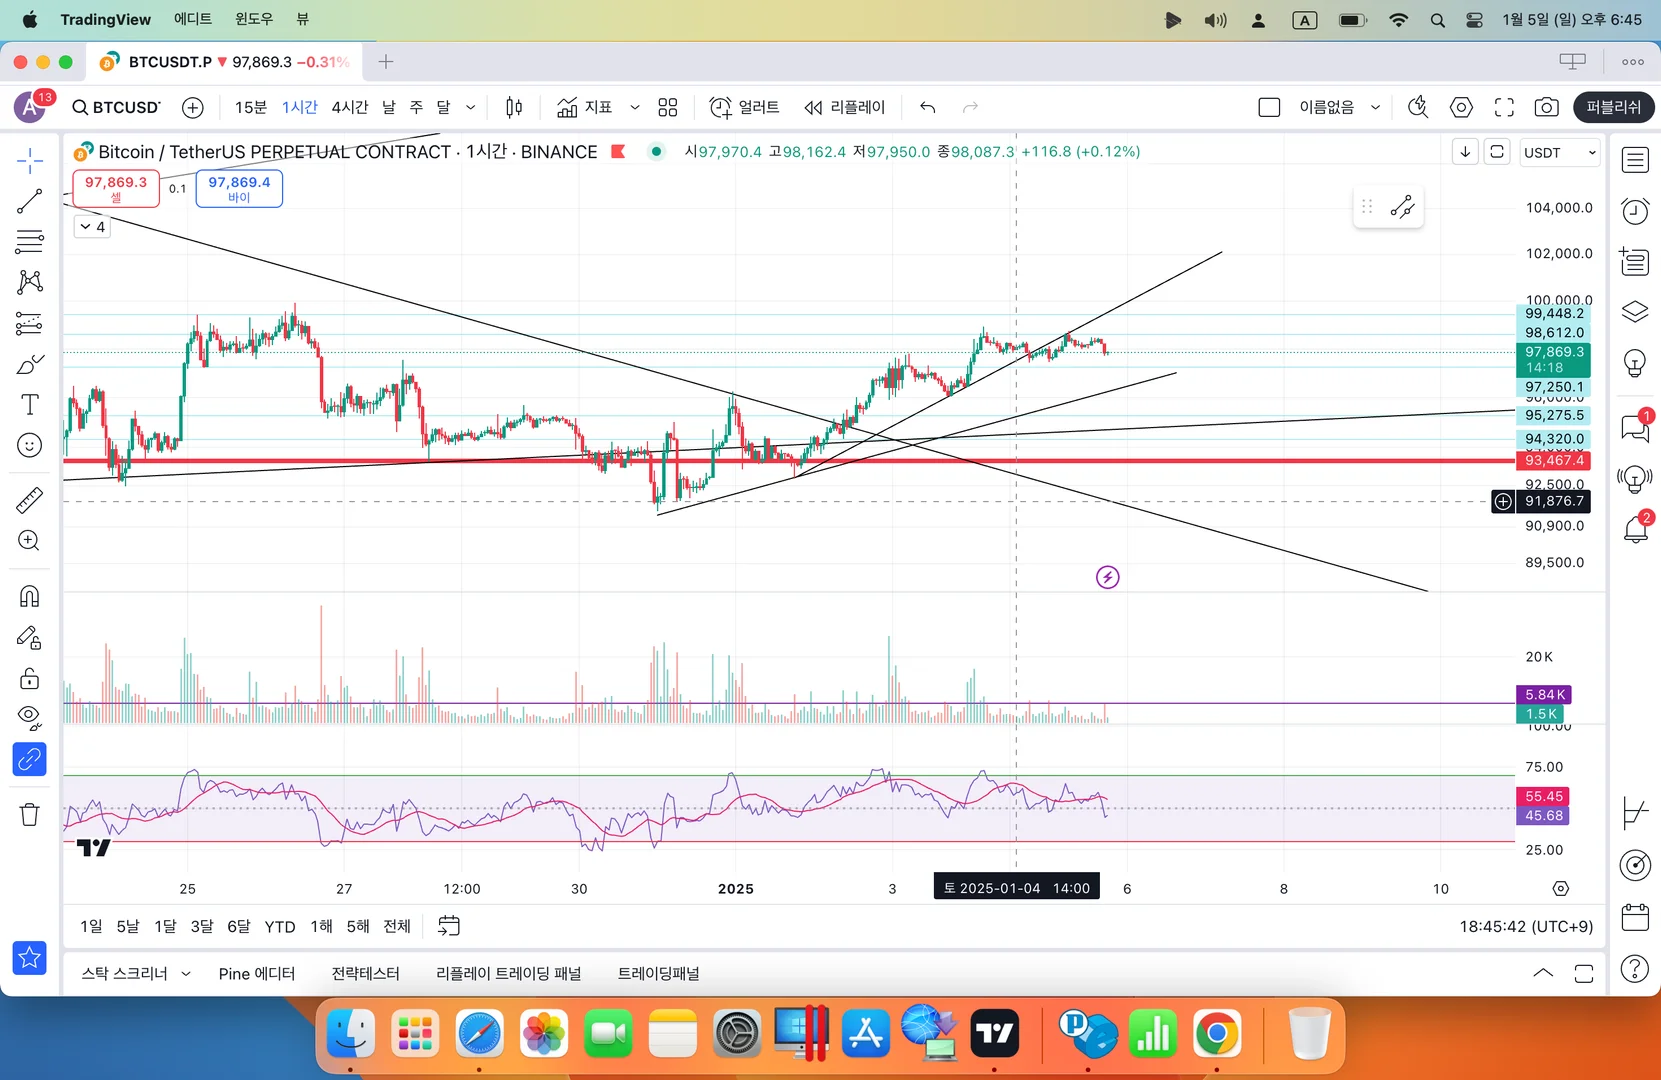The height and width of the screenshot is (1080, 1661).
Task: Switch to 1시간 timeframe
Action: [299, 107]
